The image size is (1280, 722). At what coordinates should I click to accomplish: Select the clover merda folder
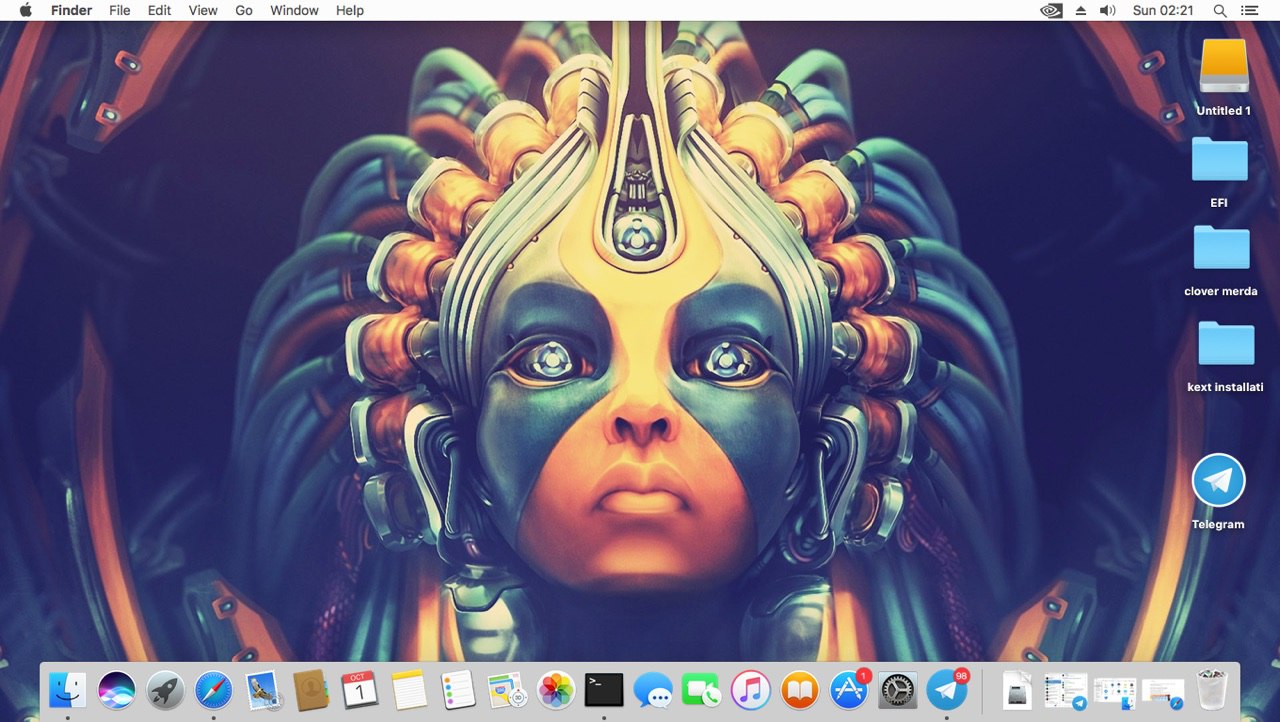[x=1221, y=260]
